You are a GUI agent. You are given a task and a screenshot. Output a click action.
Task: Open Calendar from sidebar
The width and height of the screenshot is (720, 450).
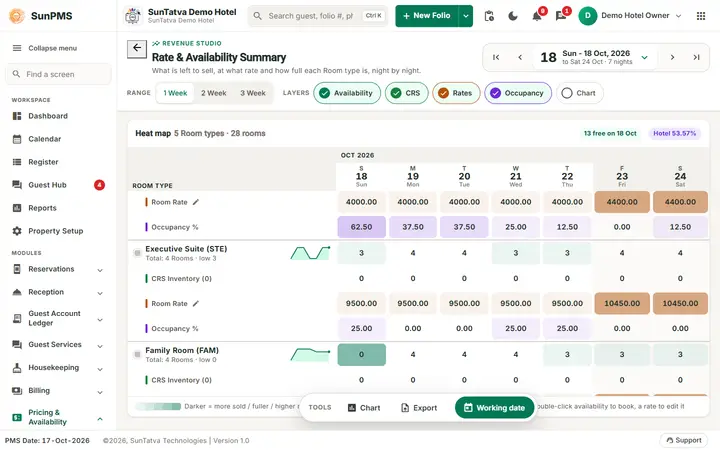(58, 139)
